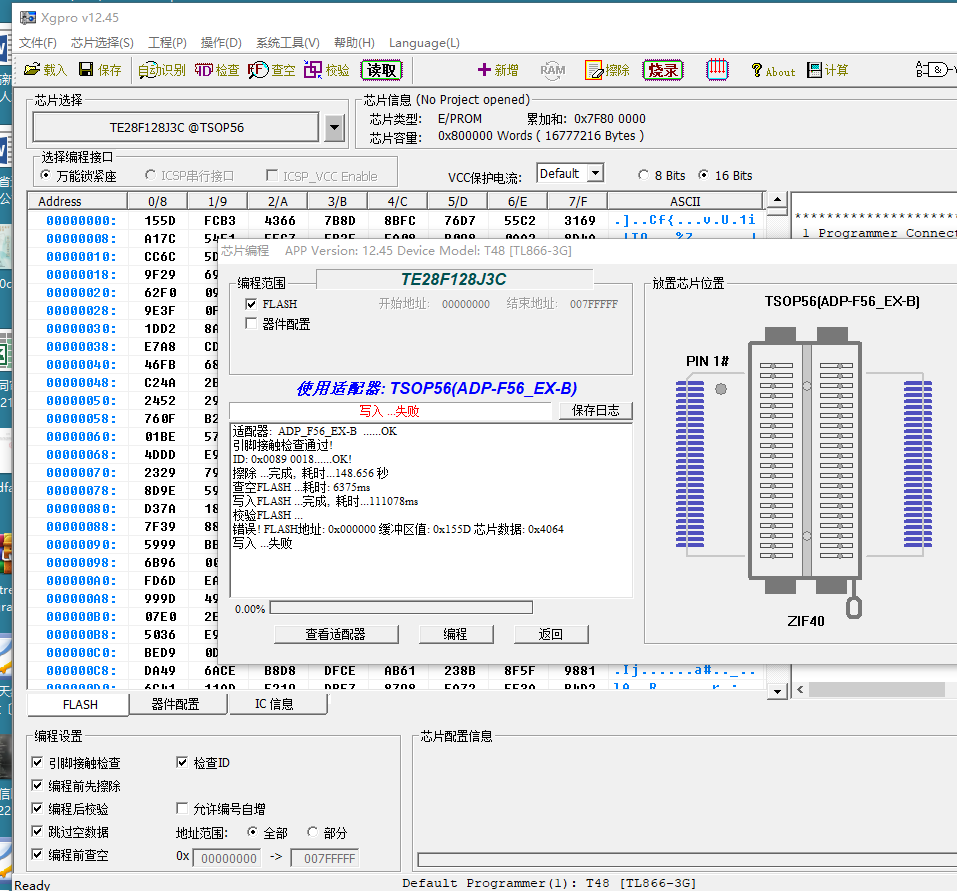The image size is (957, 891).
Task: Click the 烧录 program toolbar button
Action: click(x=662, y=70)
